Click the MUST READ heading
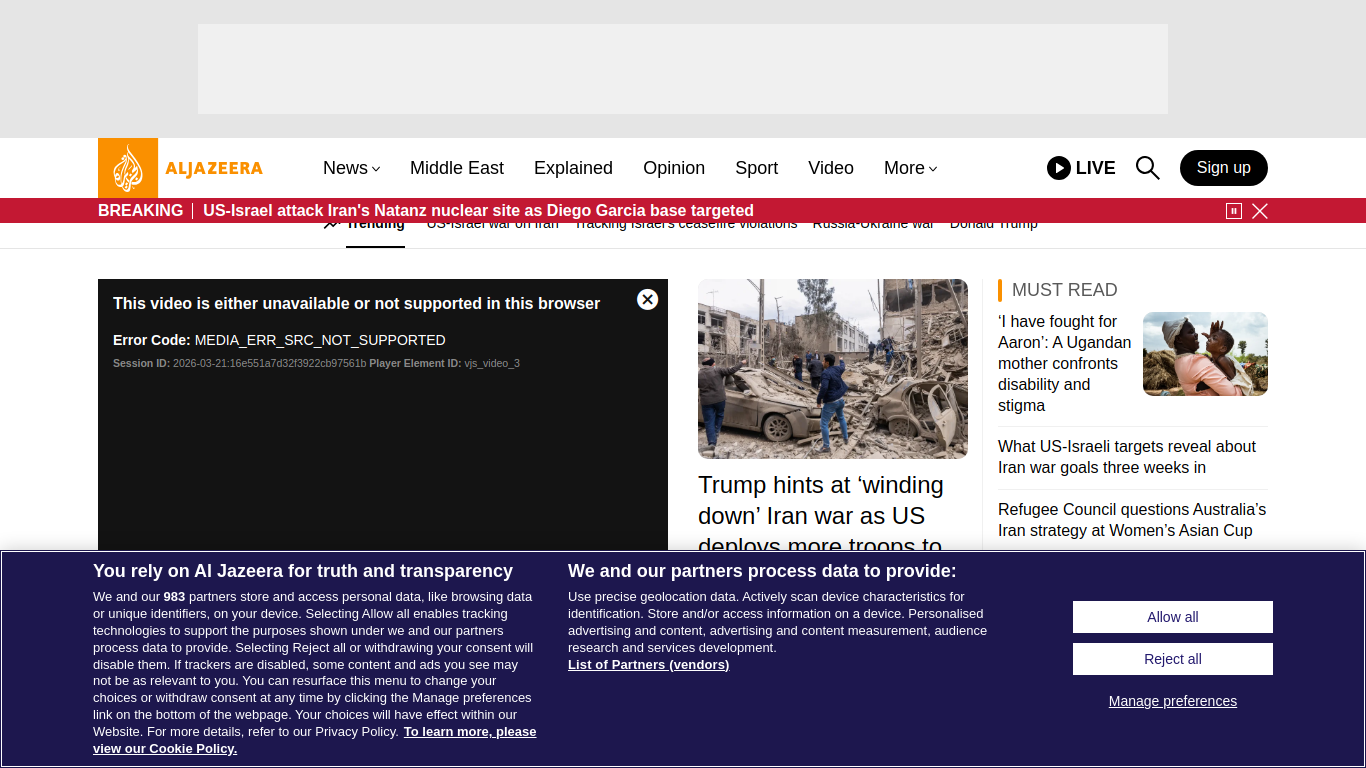 click(x=1065, y=290)
